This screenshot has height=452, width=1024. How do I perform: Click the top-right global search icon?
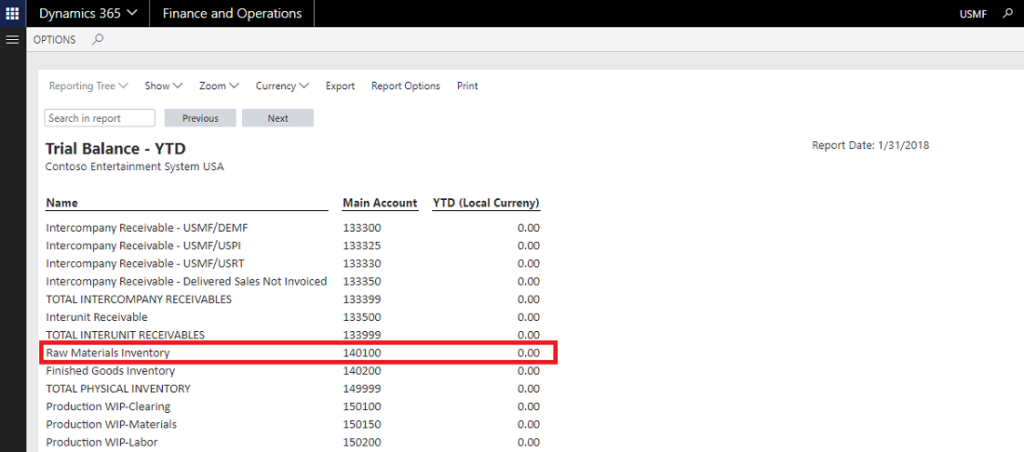[x=1008, y=14]
